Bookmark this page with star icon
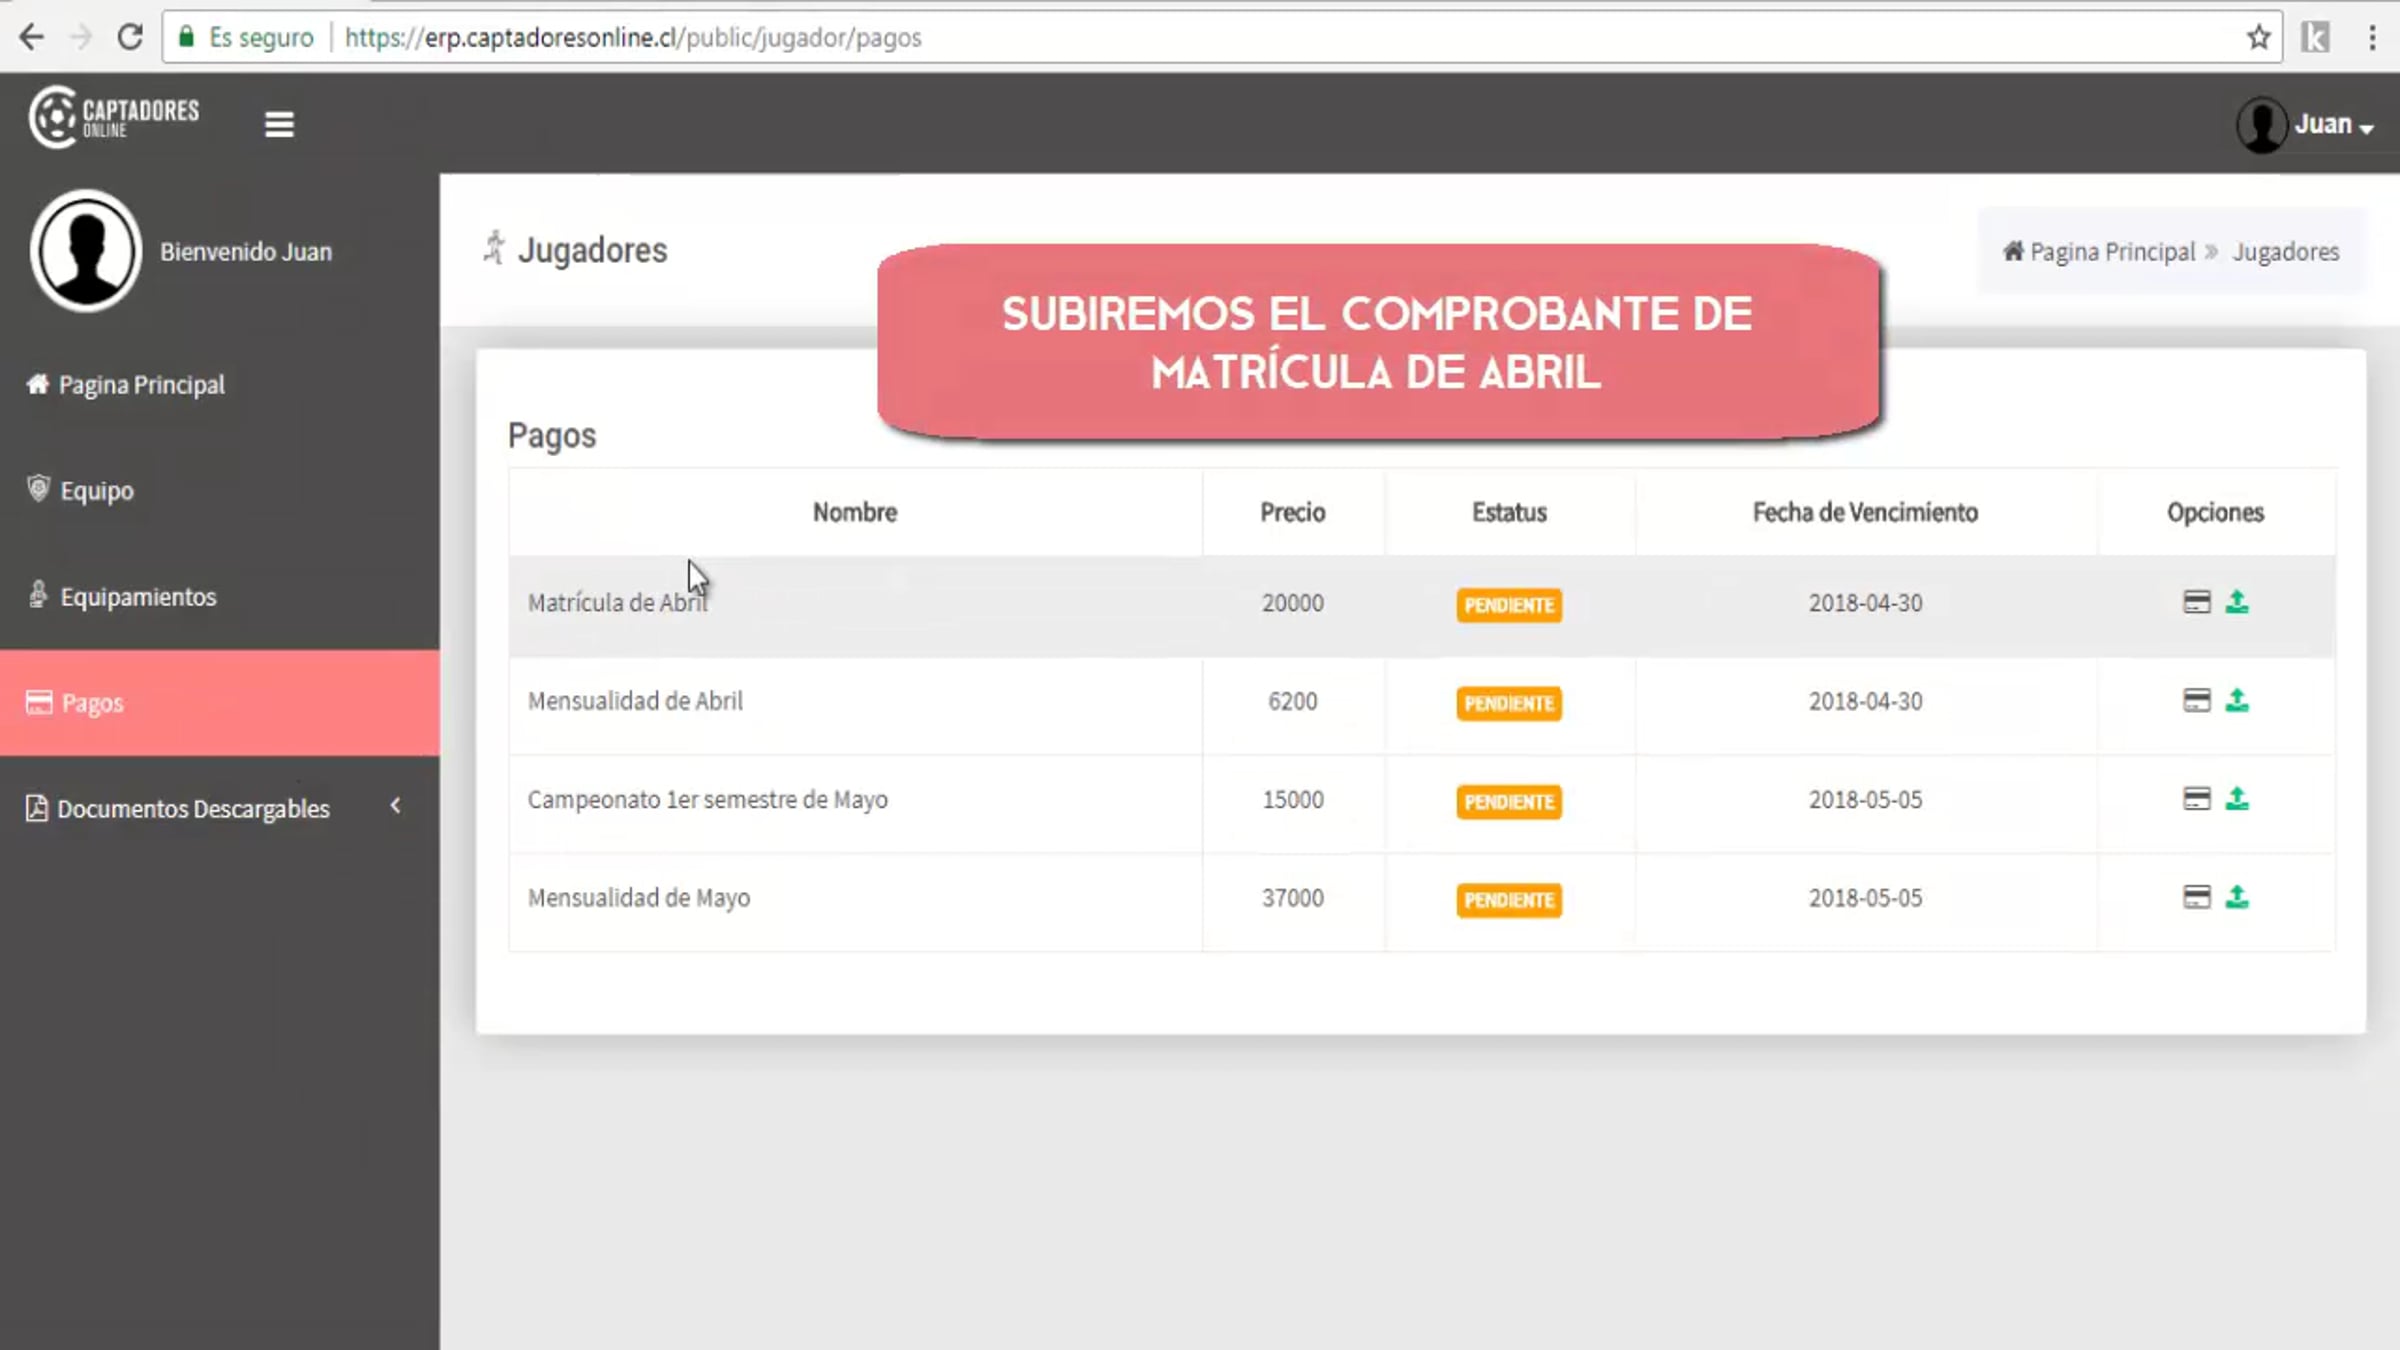The height and width of the screenshot is (1350, 2400). click(x=2258, y=38)
